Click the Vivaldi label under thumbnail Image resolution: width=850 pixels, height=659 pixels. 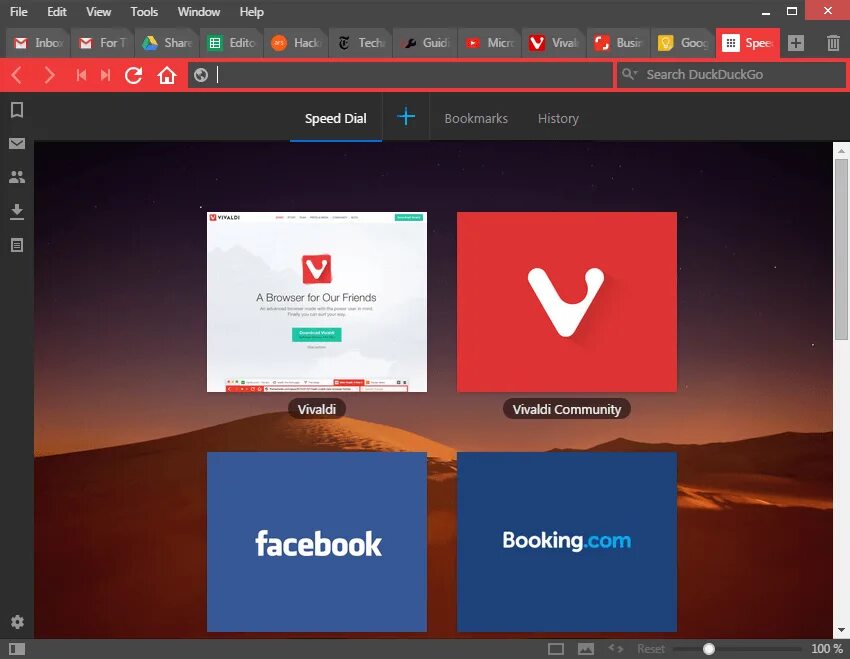click(317, 409)
